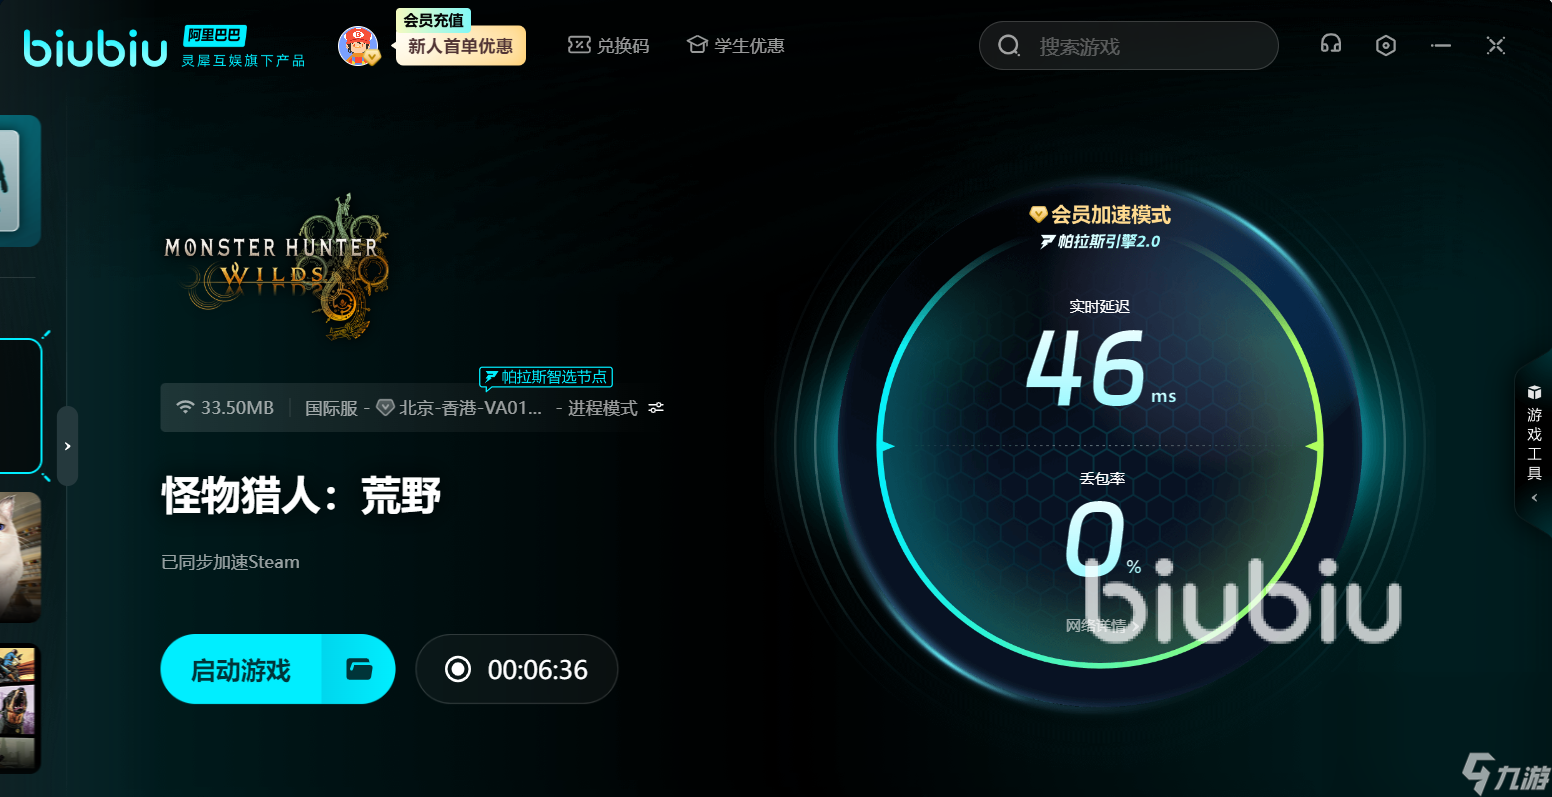Open the 网络详情 network details link
This screenshot has width=1552, height=797.
(1102, 626)
